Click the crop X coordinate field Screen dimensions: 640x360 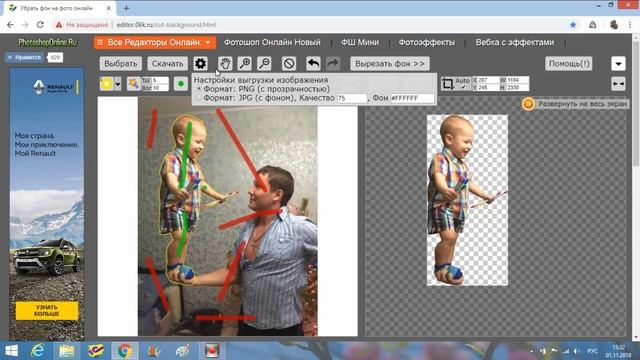[x=488, y=80]
